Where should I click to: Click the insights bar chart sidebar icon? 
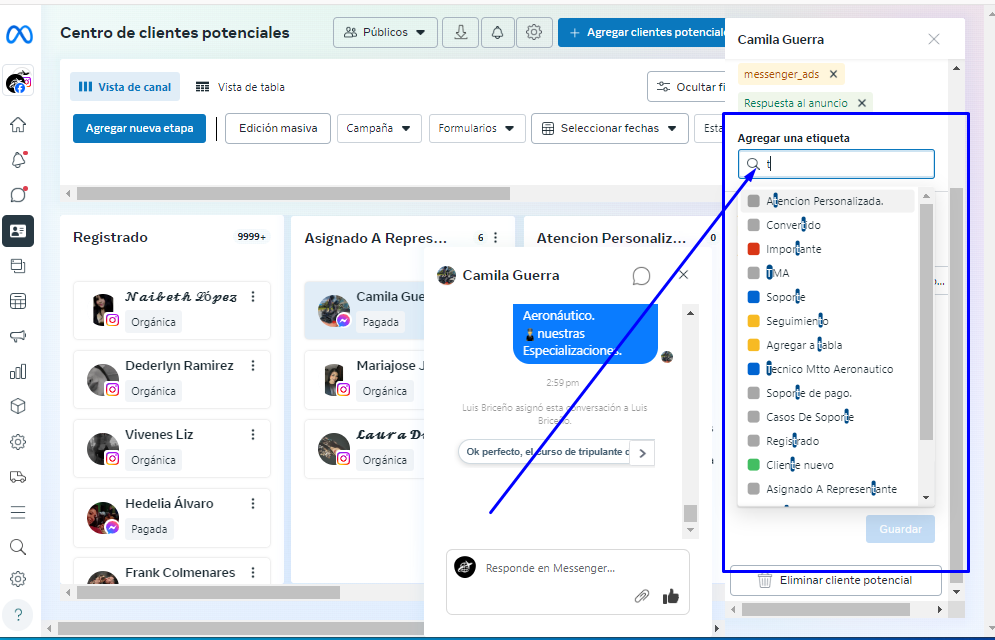18,372
